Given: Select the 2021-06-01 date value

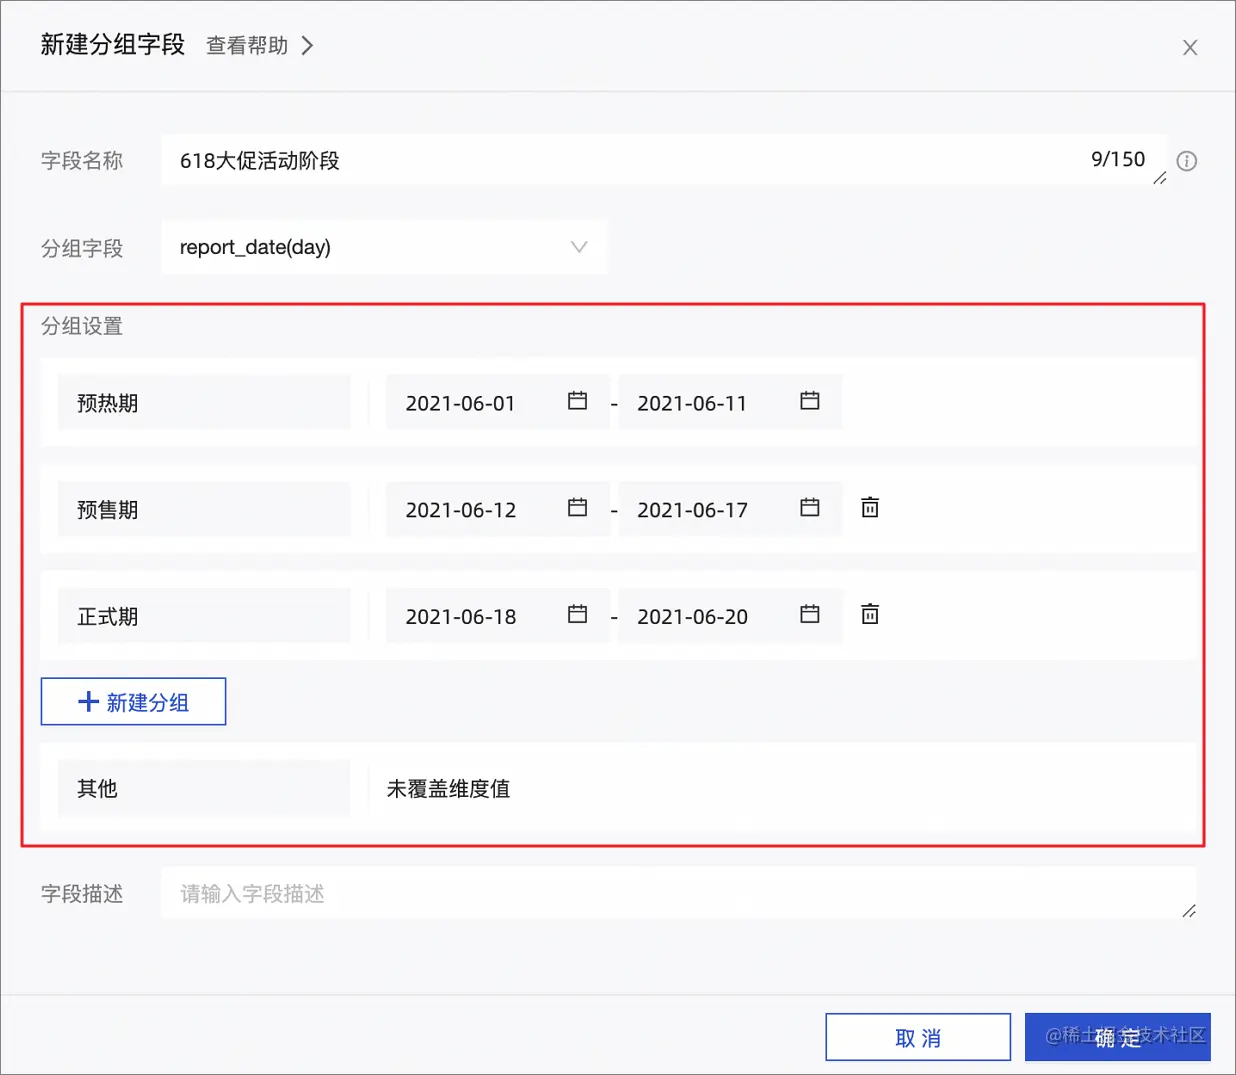Looking at the screenshot, I should [460, 403].
